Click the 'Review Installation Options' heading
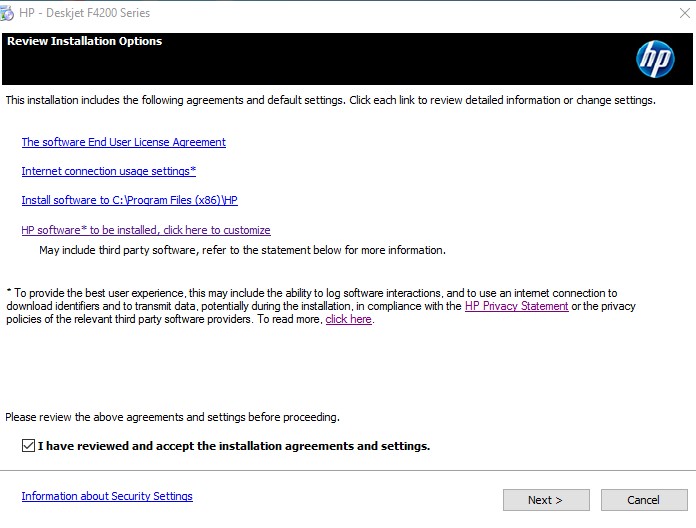Image resolution: width=696 pixels, height=528 pixels. [x=85, y=41]
